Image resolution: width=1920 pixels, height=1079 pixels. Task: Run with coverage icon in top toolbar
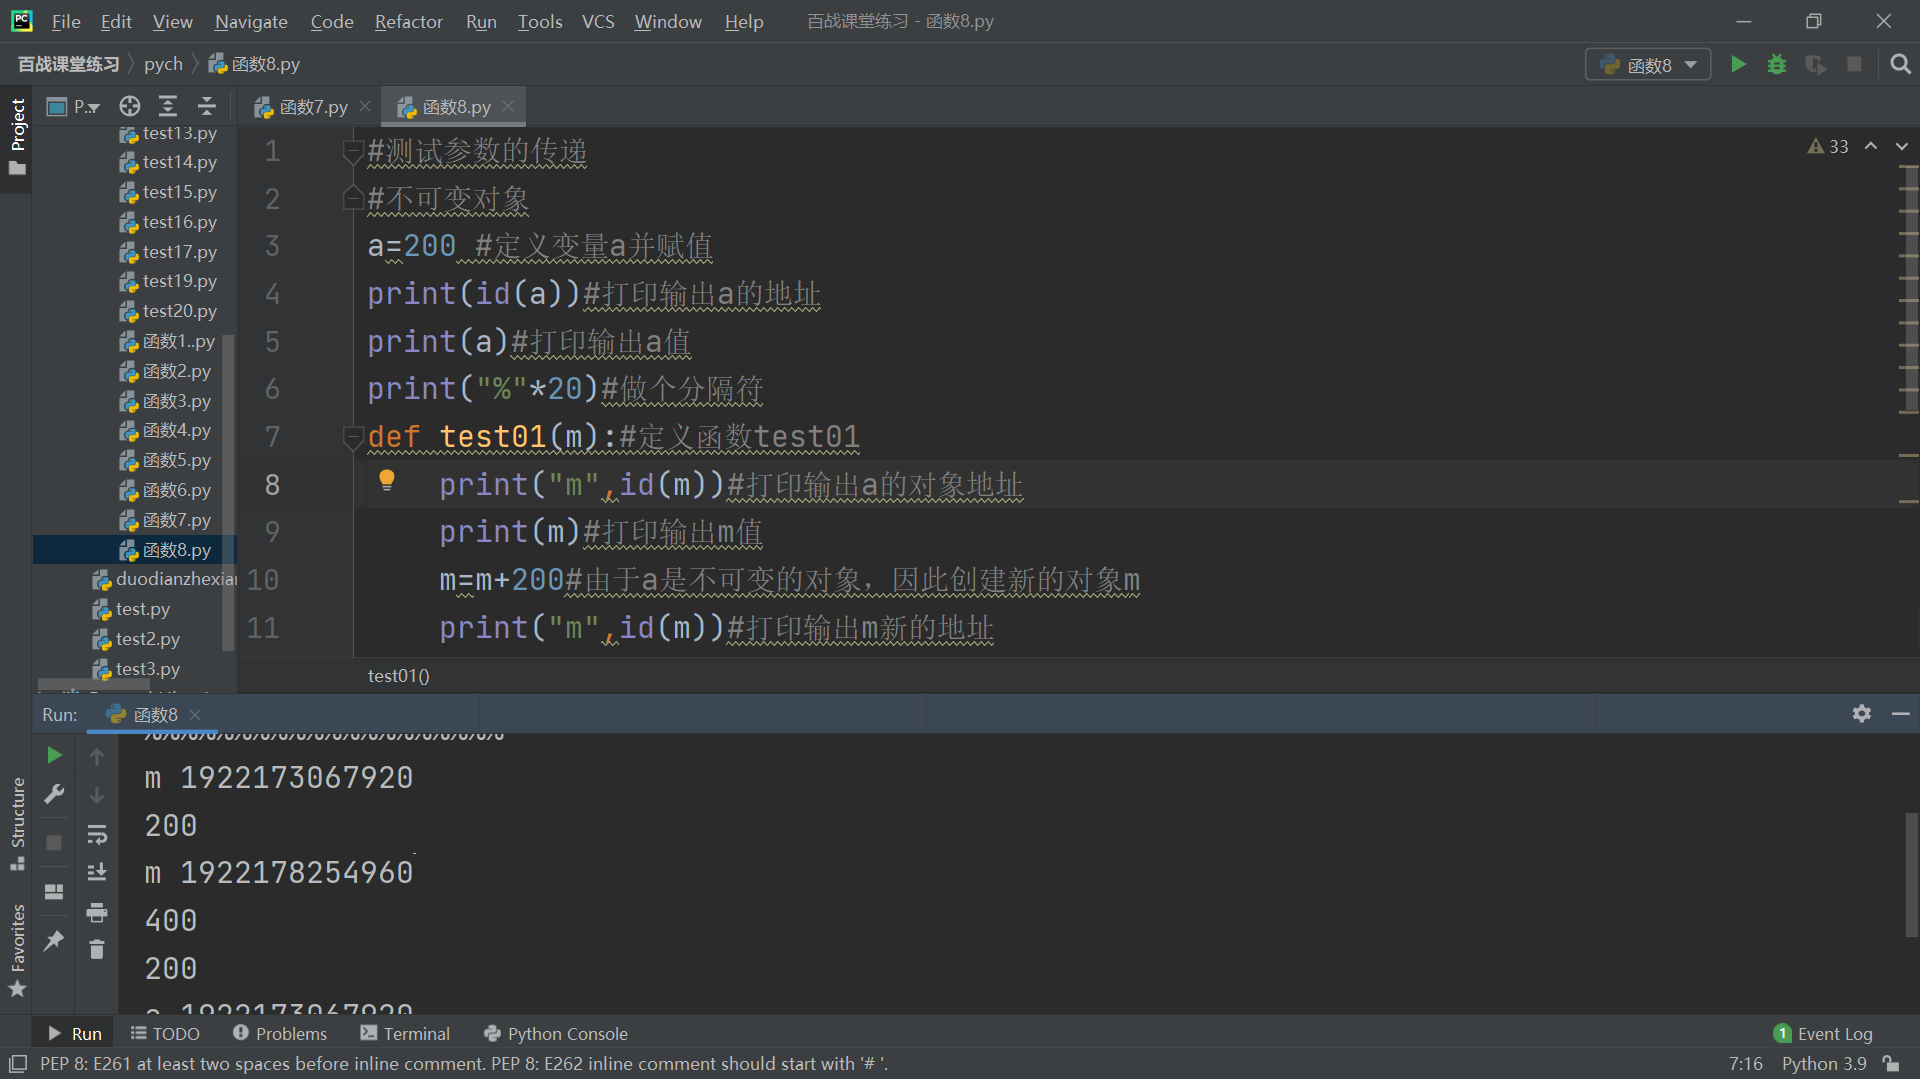click(1816, 64)
